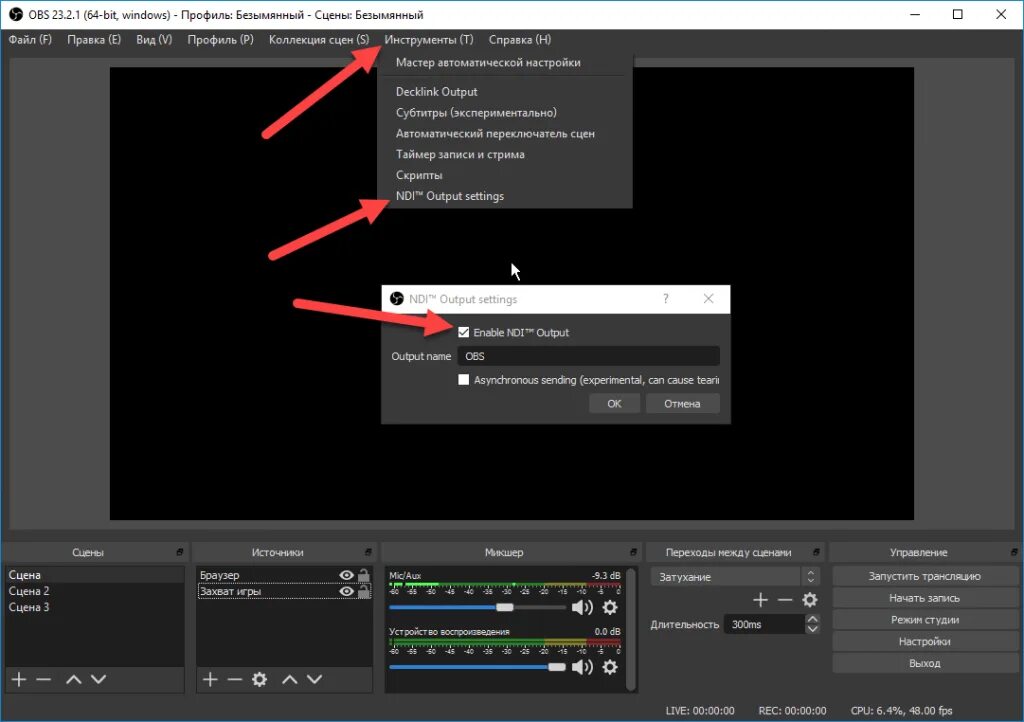Move scene up in Сцены panel

point(74,680)
